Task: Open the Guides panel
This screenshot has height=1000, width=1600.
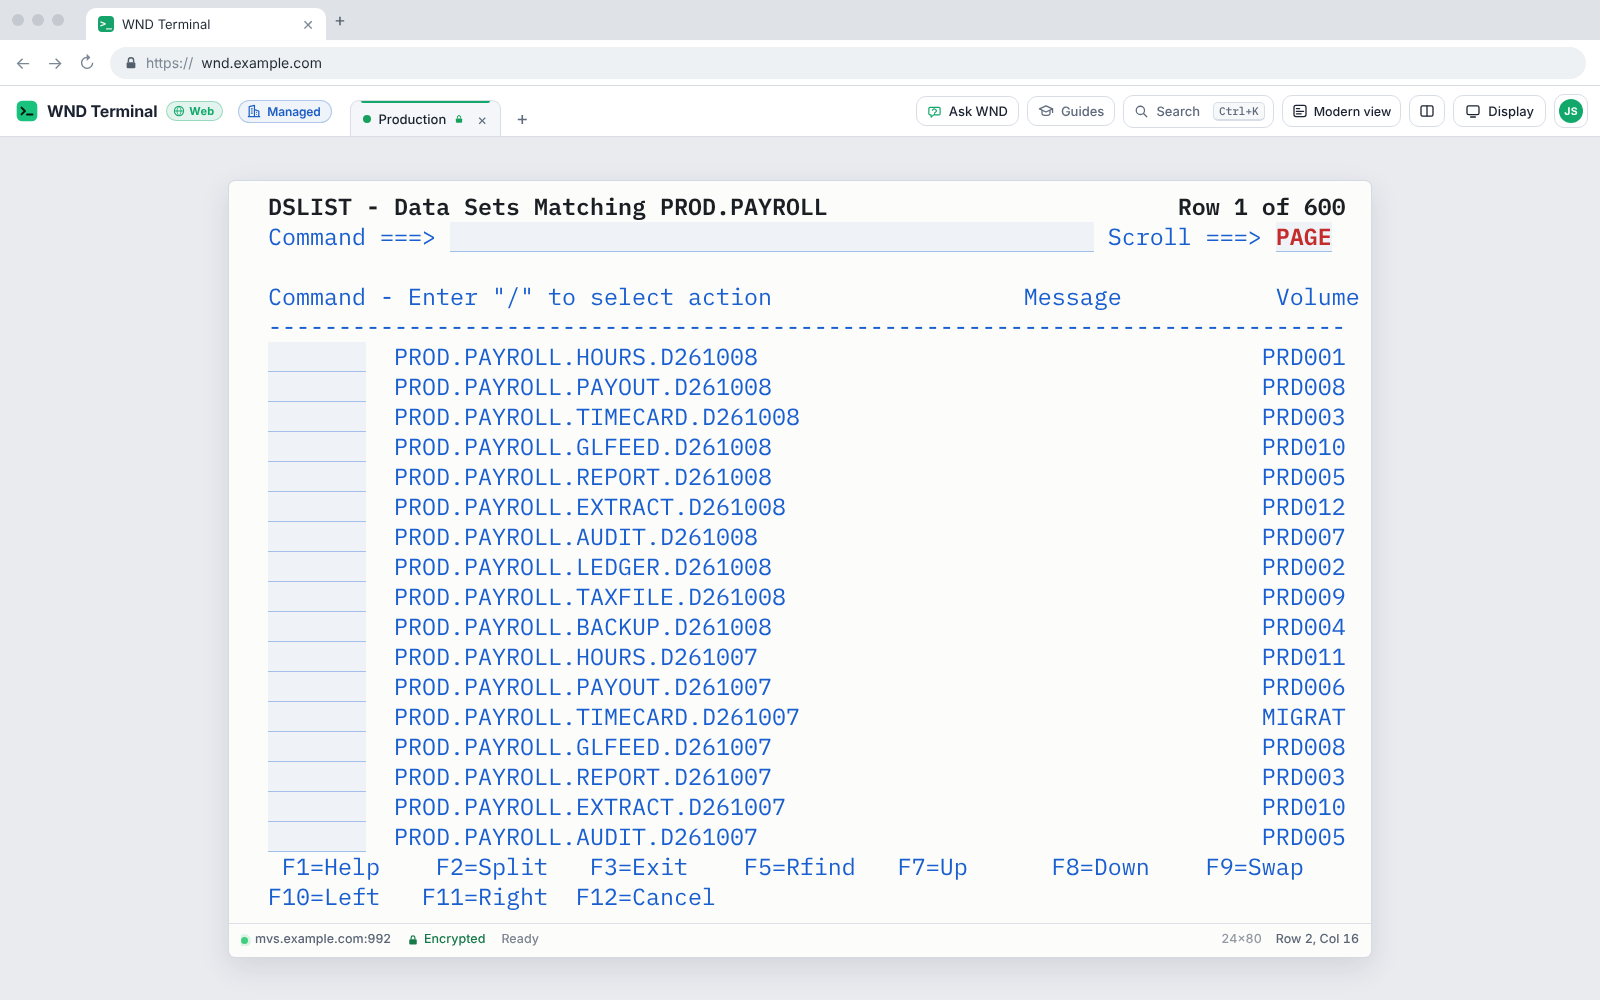Action: [1071, 111]
